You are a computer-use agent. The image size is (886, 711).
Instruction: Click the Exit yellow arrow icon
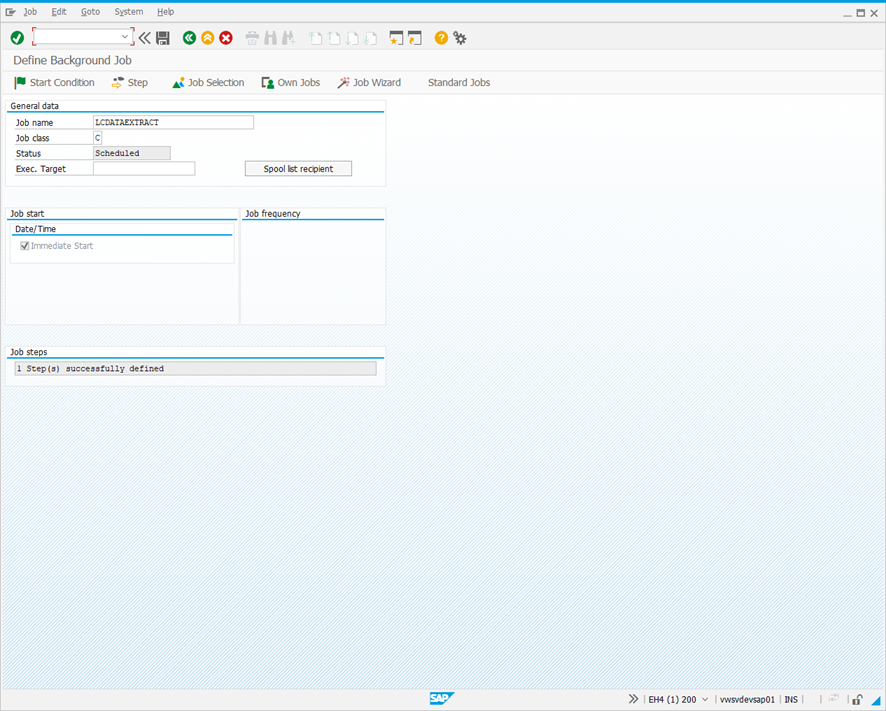pos(207,37)
